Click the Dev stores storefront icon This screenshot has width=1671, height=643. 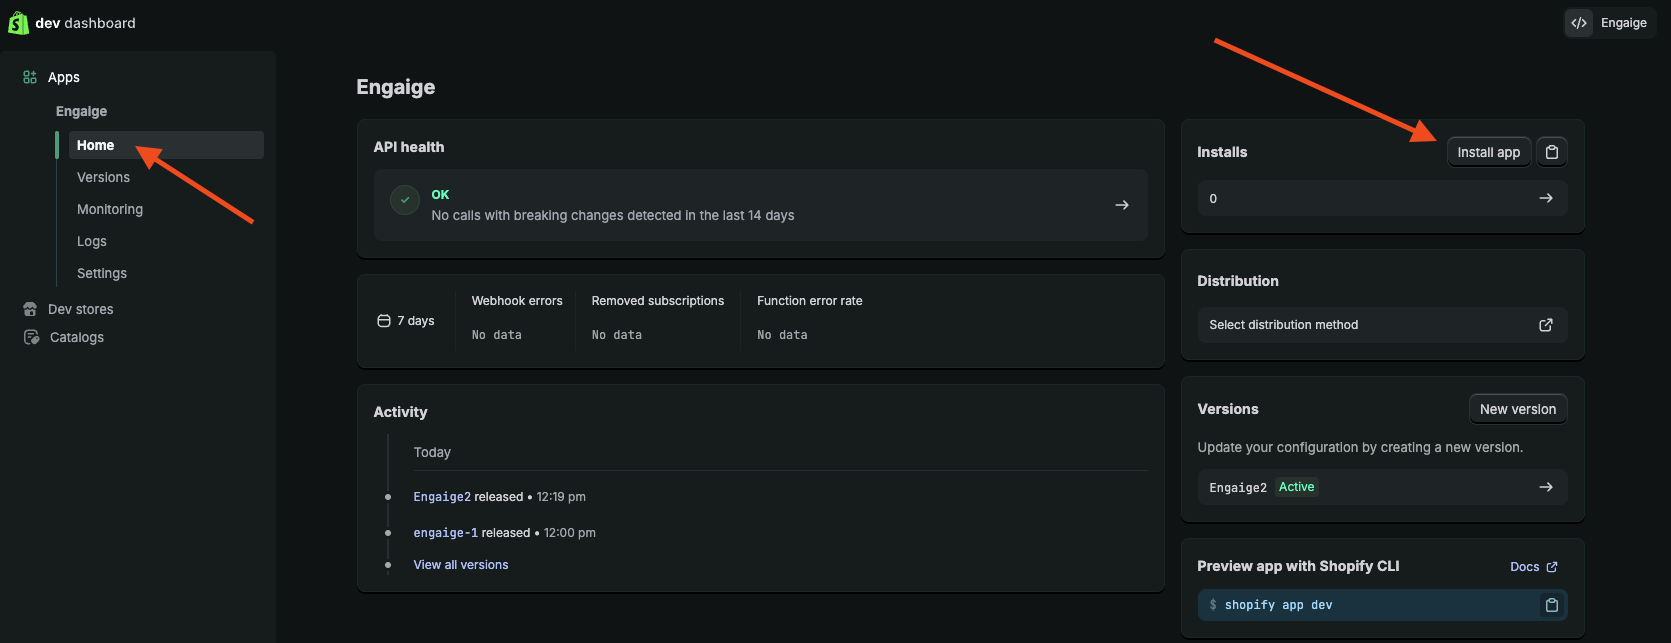point(30,309)
